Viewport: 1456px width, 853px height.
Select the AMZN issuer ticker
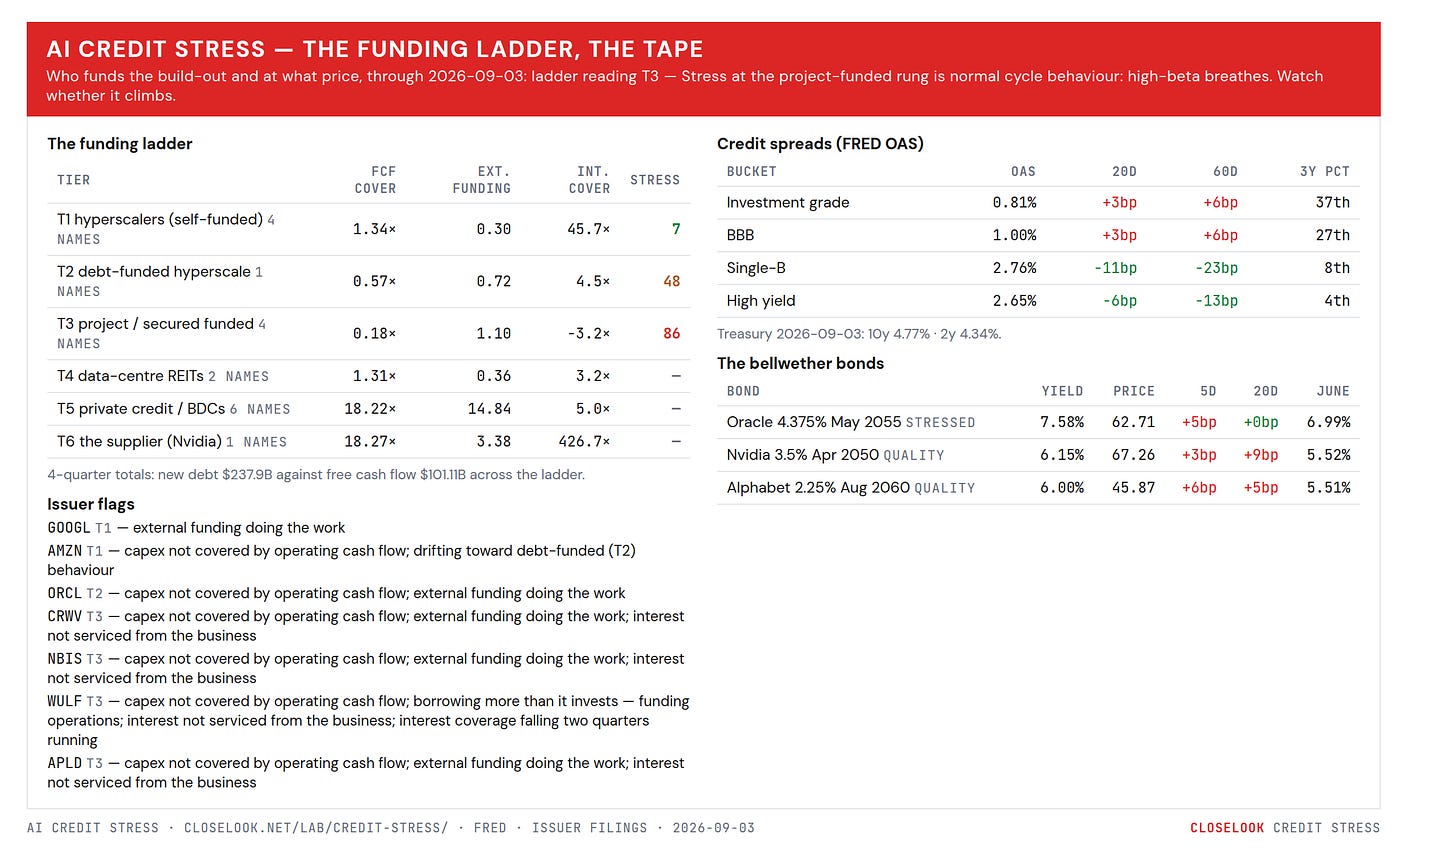click(65, 551)
